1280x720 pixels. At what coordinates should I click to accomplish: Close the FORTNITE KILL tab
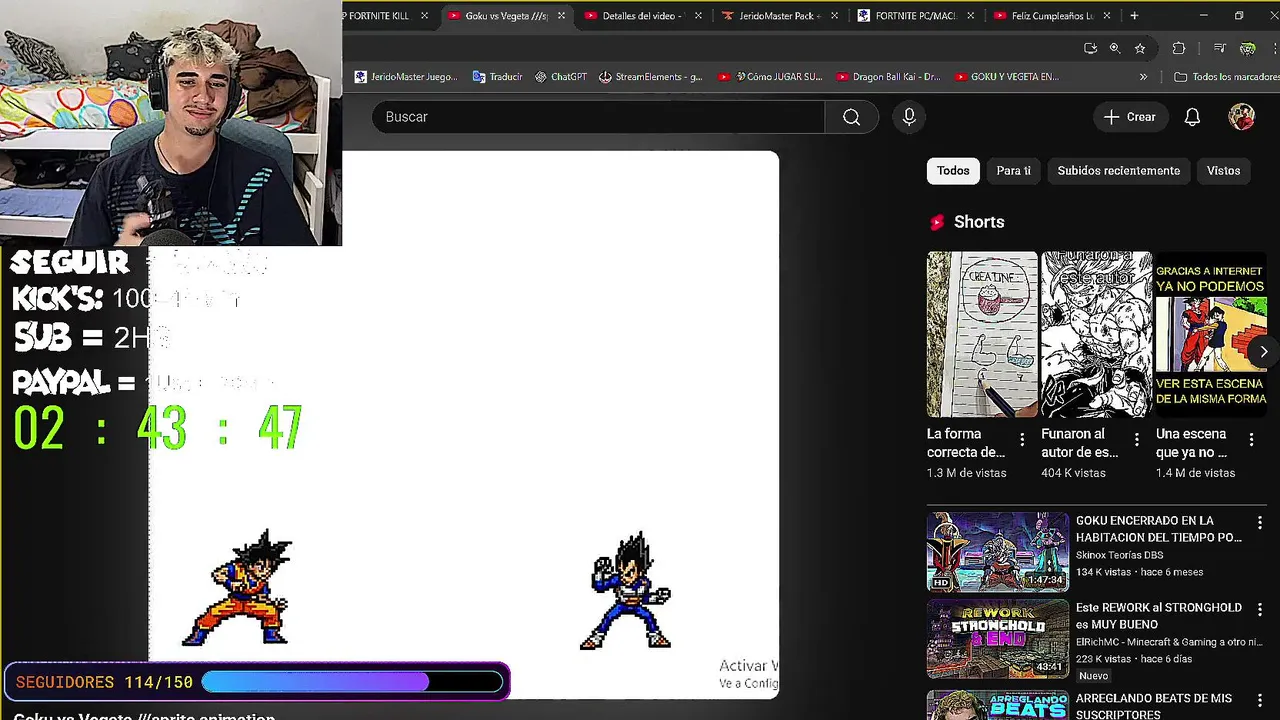(x=425, y=16)
